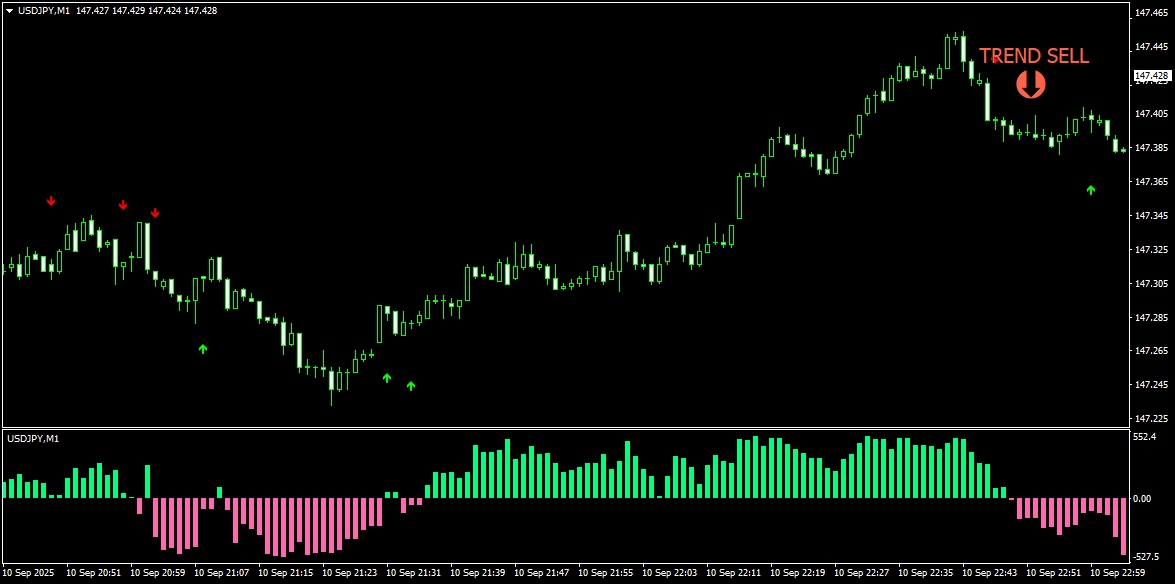Click the 10 Sep 2025 date label

click(x=28, y=572)
